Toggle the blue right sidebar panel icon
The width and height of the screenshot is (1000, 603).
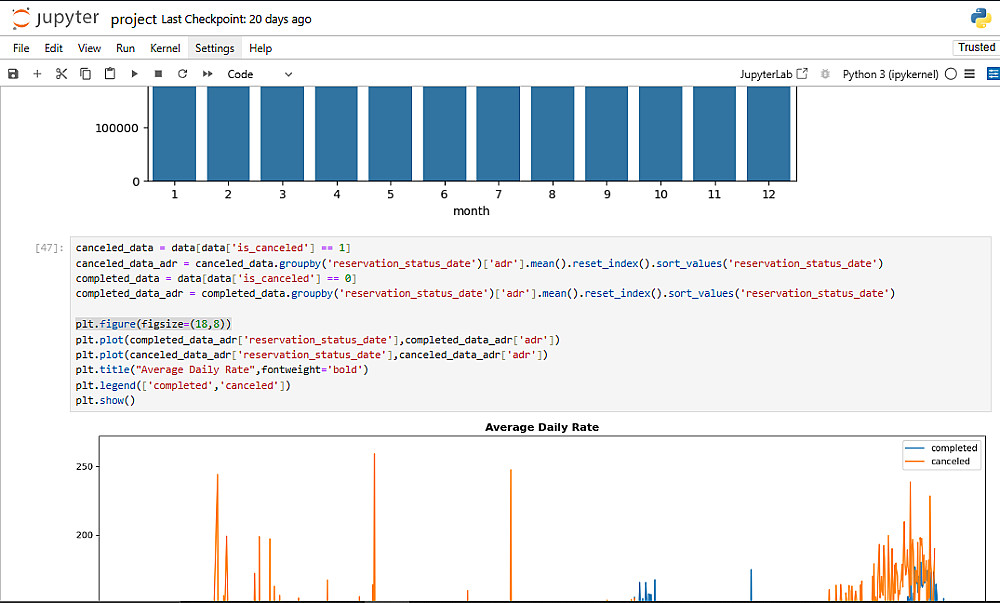pyautogui.click(x=992, y=74)
